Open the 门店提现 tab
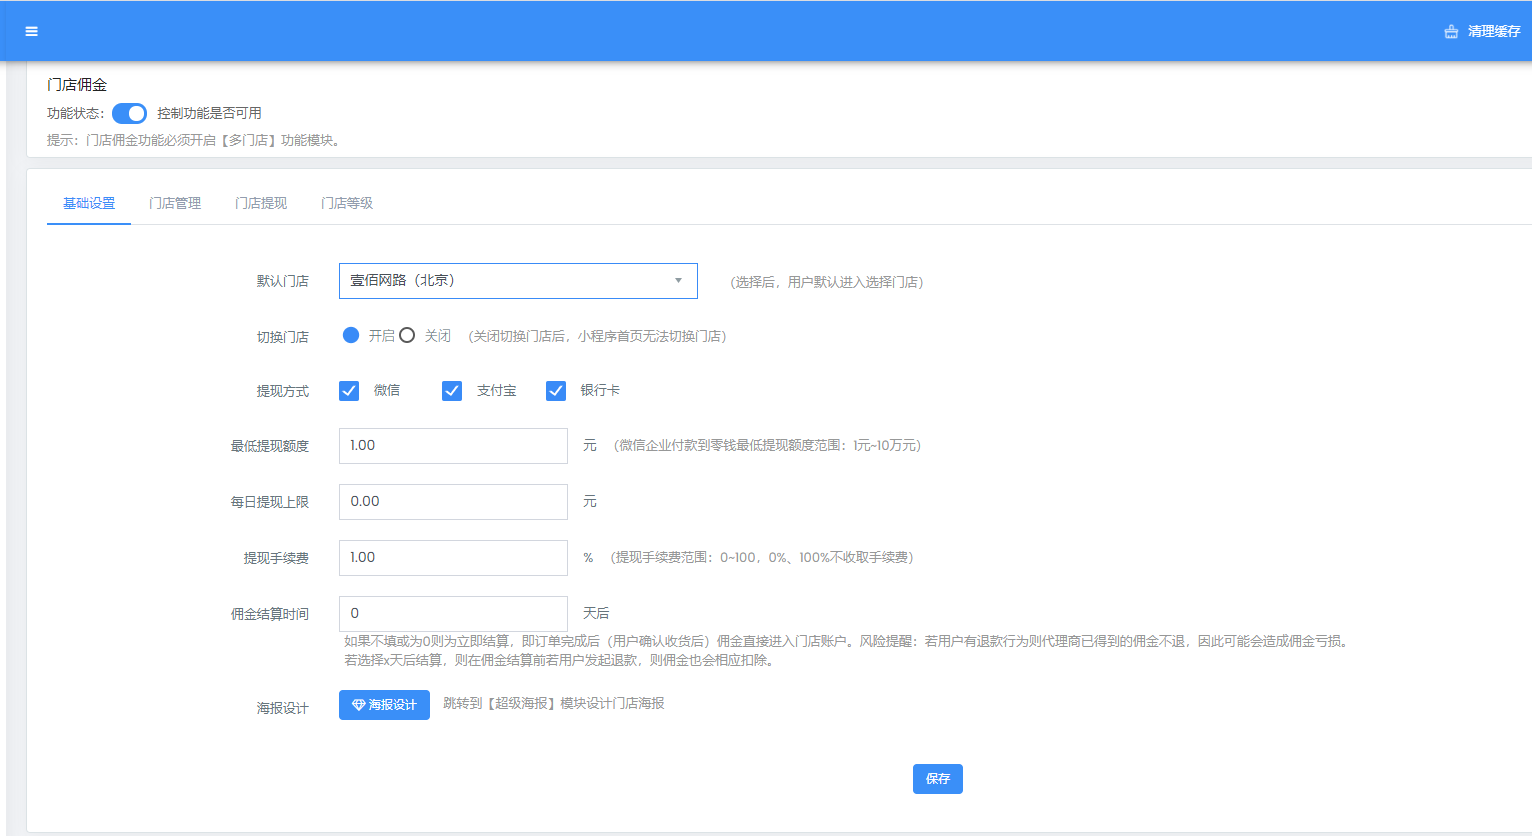 [261, 203]
